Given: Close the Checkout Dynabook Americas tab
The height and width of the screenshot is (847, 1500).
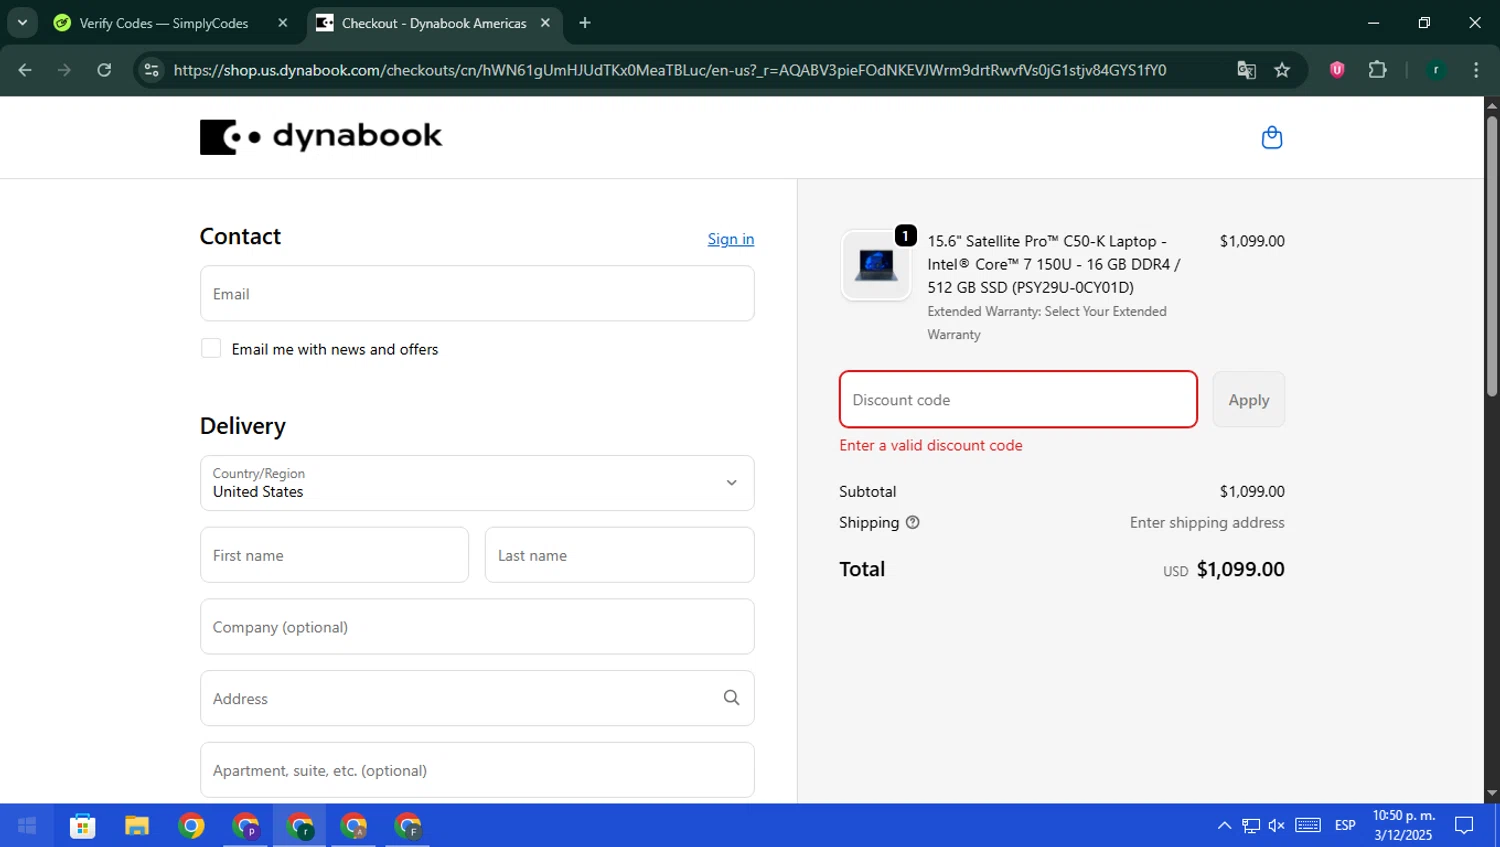Looking at the screenshot, I should click(545, 23).
